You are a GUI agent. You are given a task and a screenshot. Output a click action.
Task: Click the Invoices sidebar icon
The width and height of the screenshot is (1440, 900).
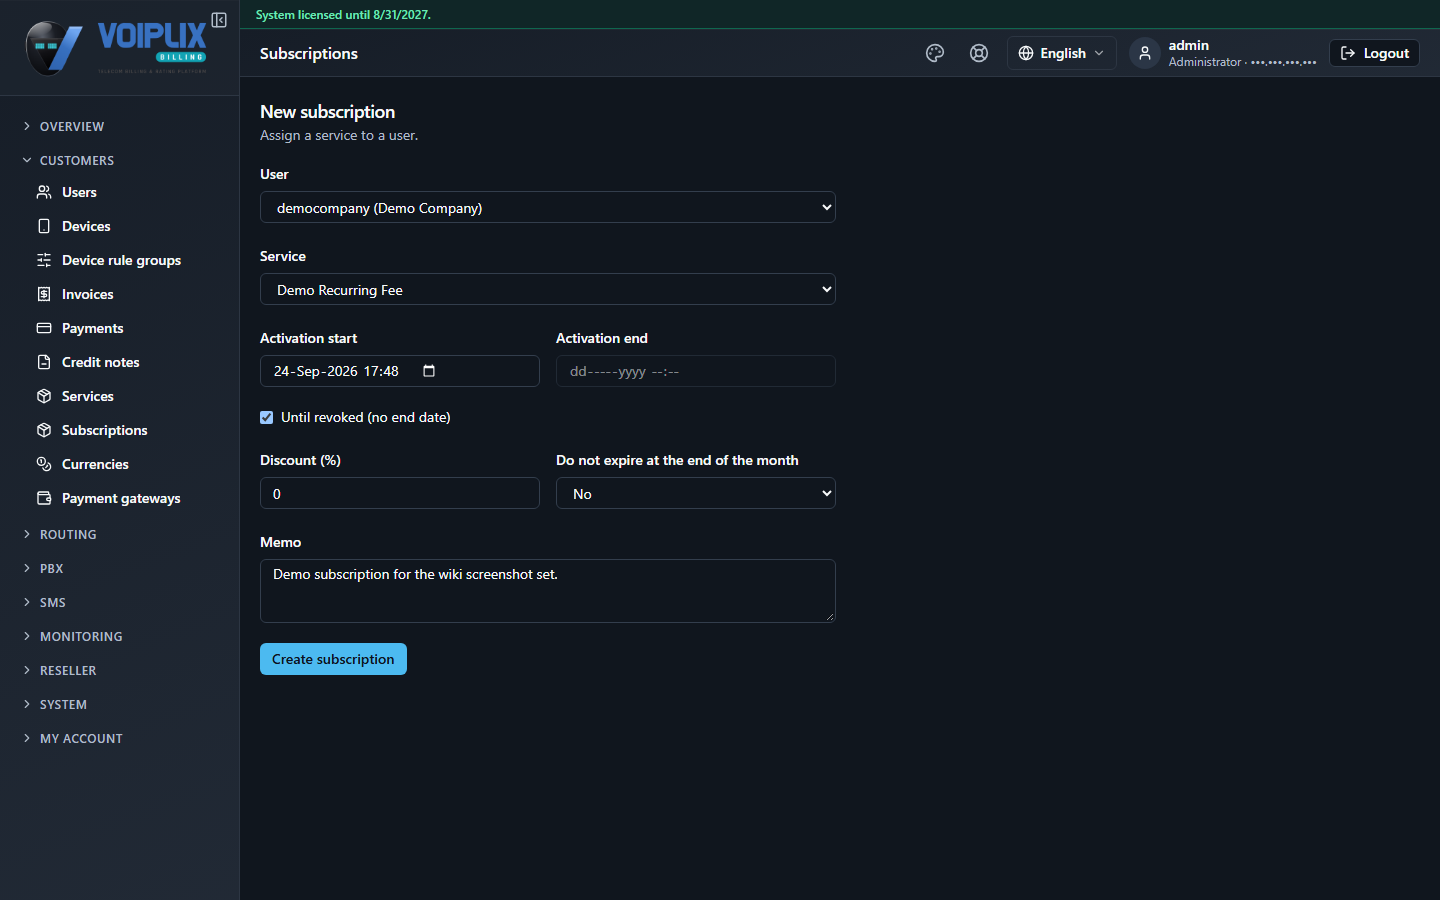point(44,294)
